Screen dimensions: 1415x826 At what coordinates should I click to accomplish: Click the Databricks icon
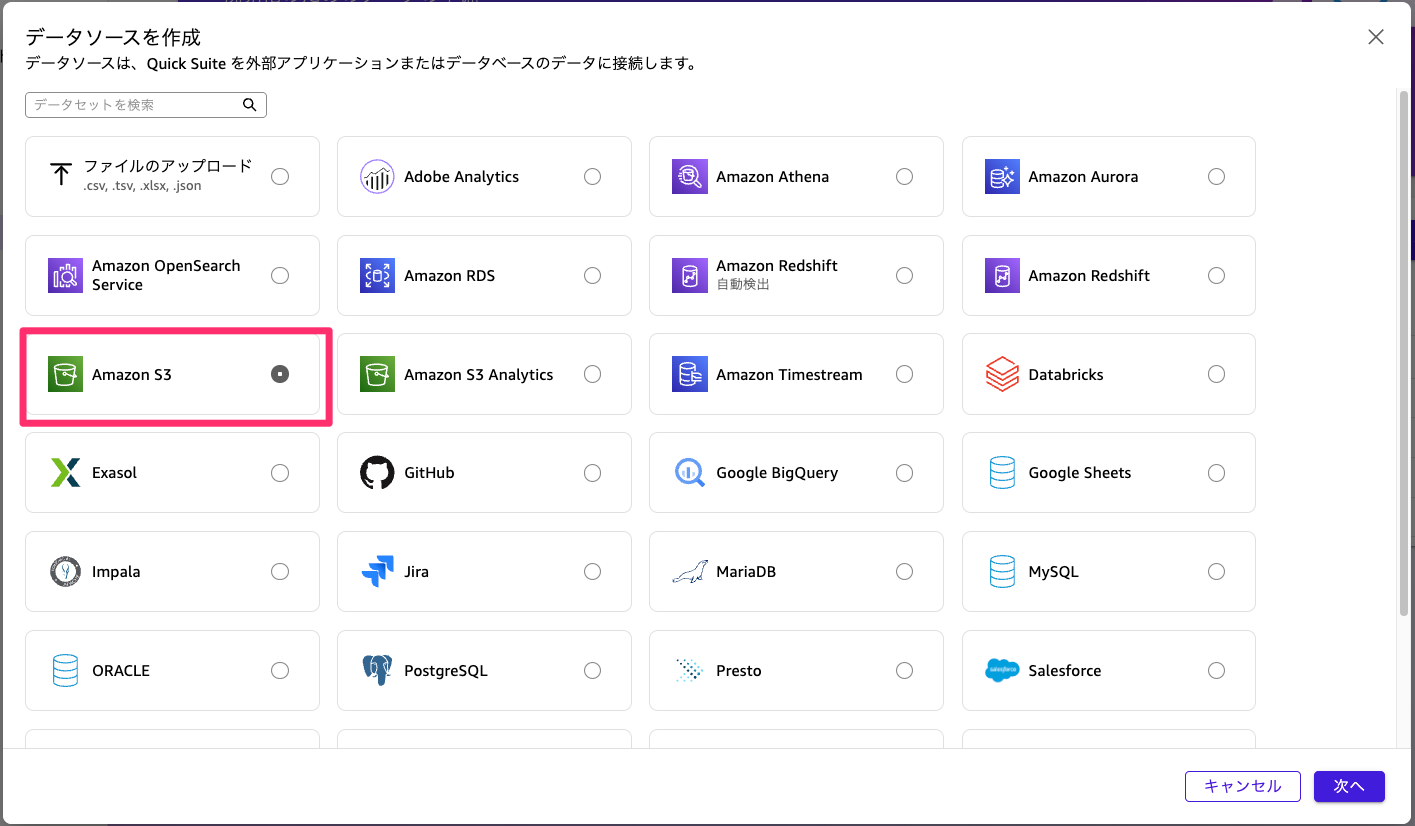1002,374
